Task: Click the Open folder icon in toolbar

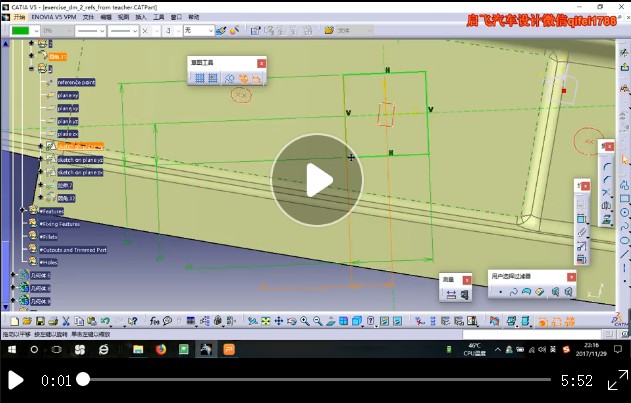Action: pyautogui.click(x=27, y=321)
